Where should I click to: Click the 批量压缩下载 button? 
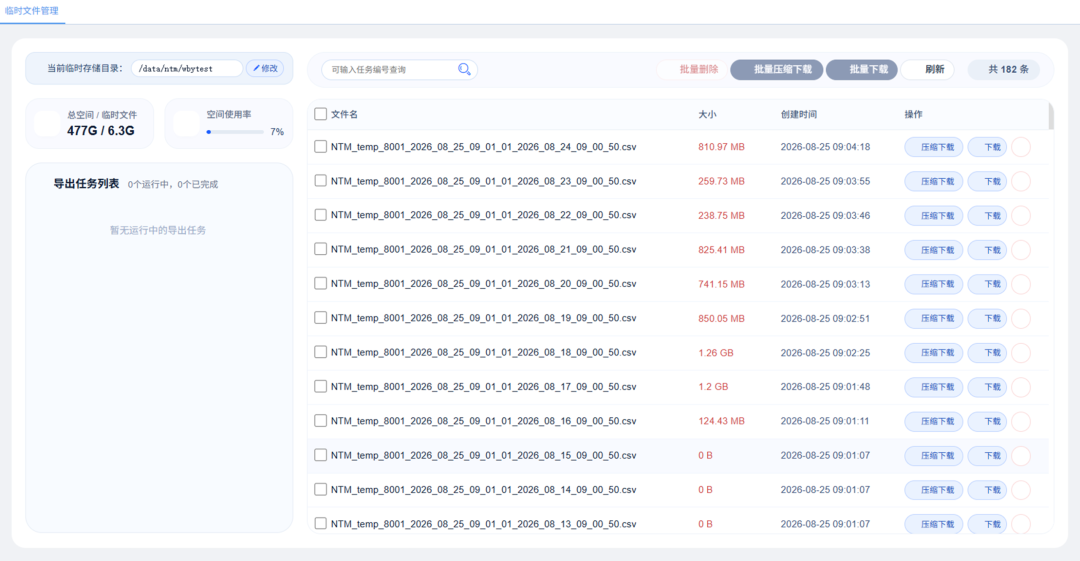point(776,69)
